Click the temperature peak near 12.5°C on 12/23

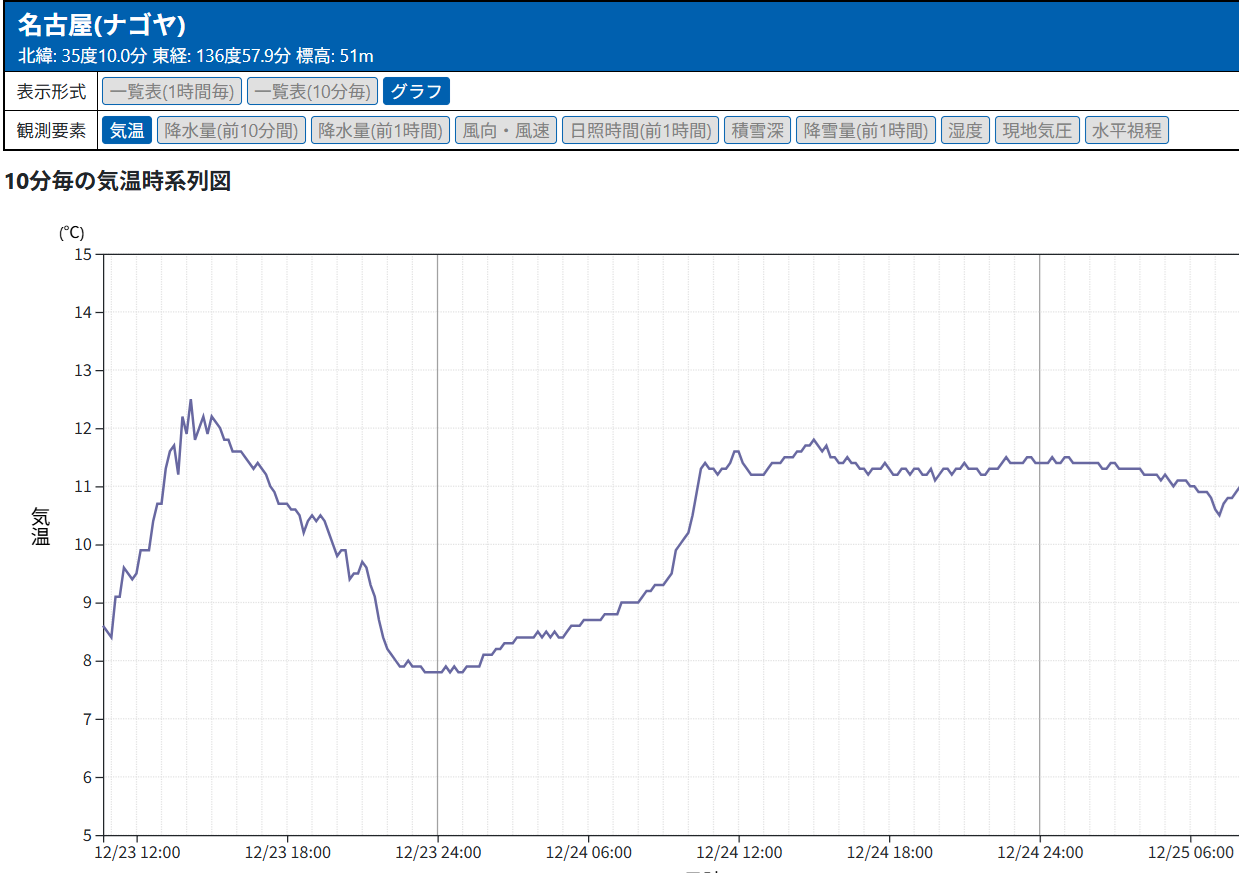point(191,401)
